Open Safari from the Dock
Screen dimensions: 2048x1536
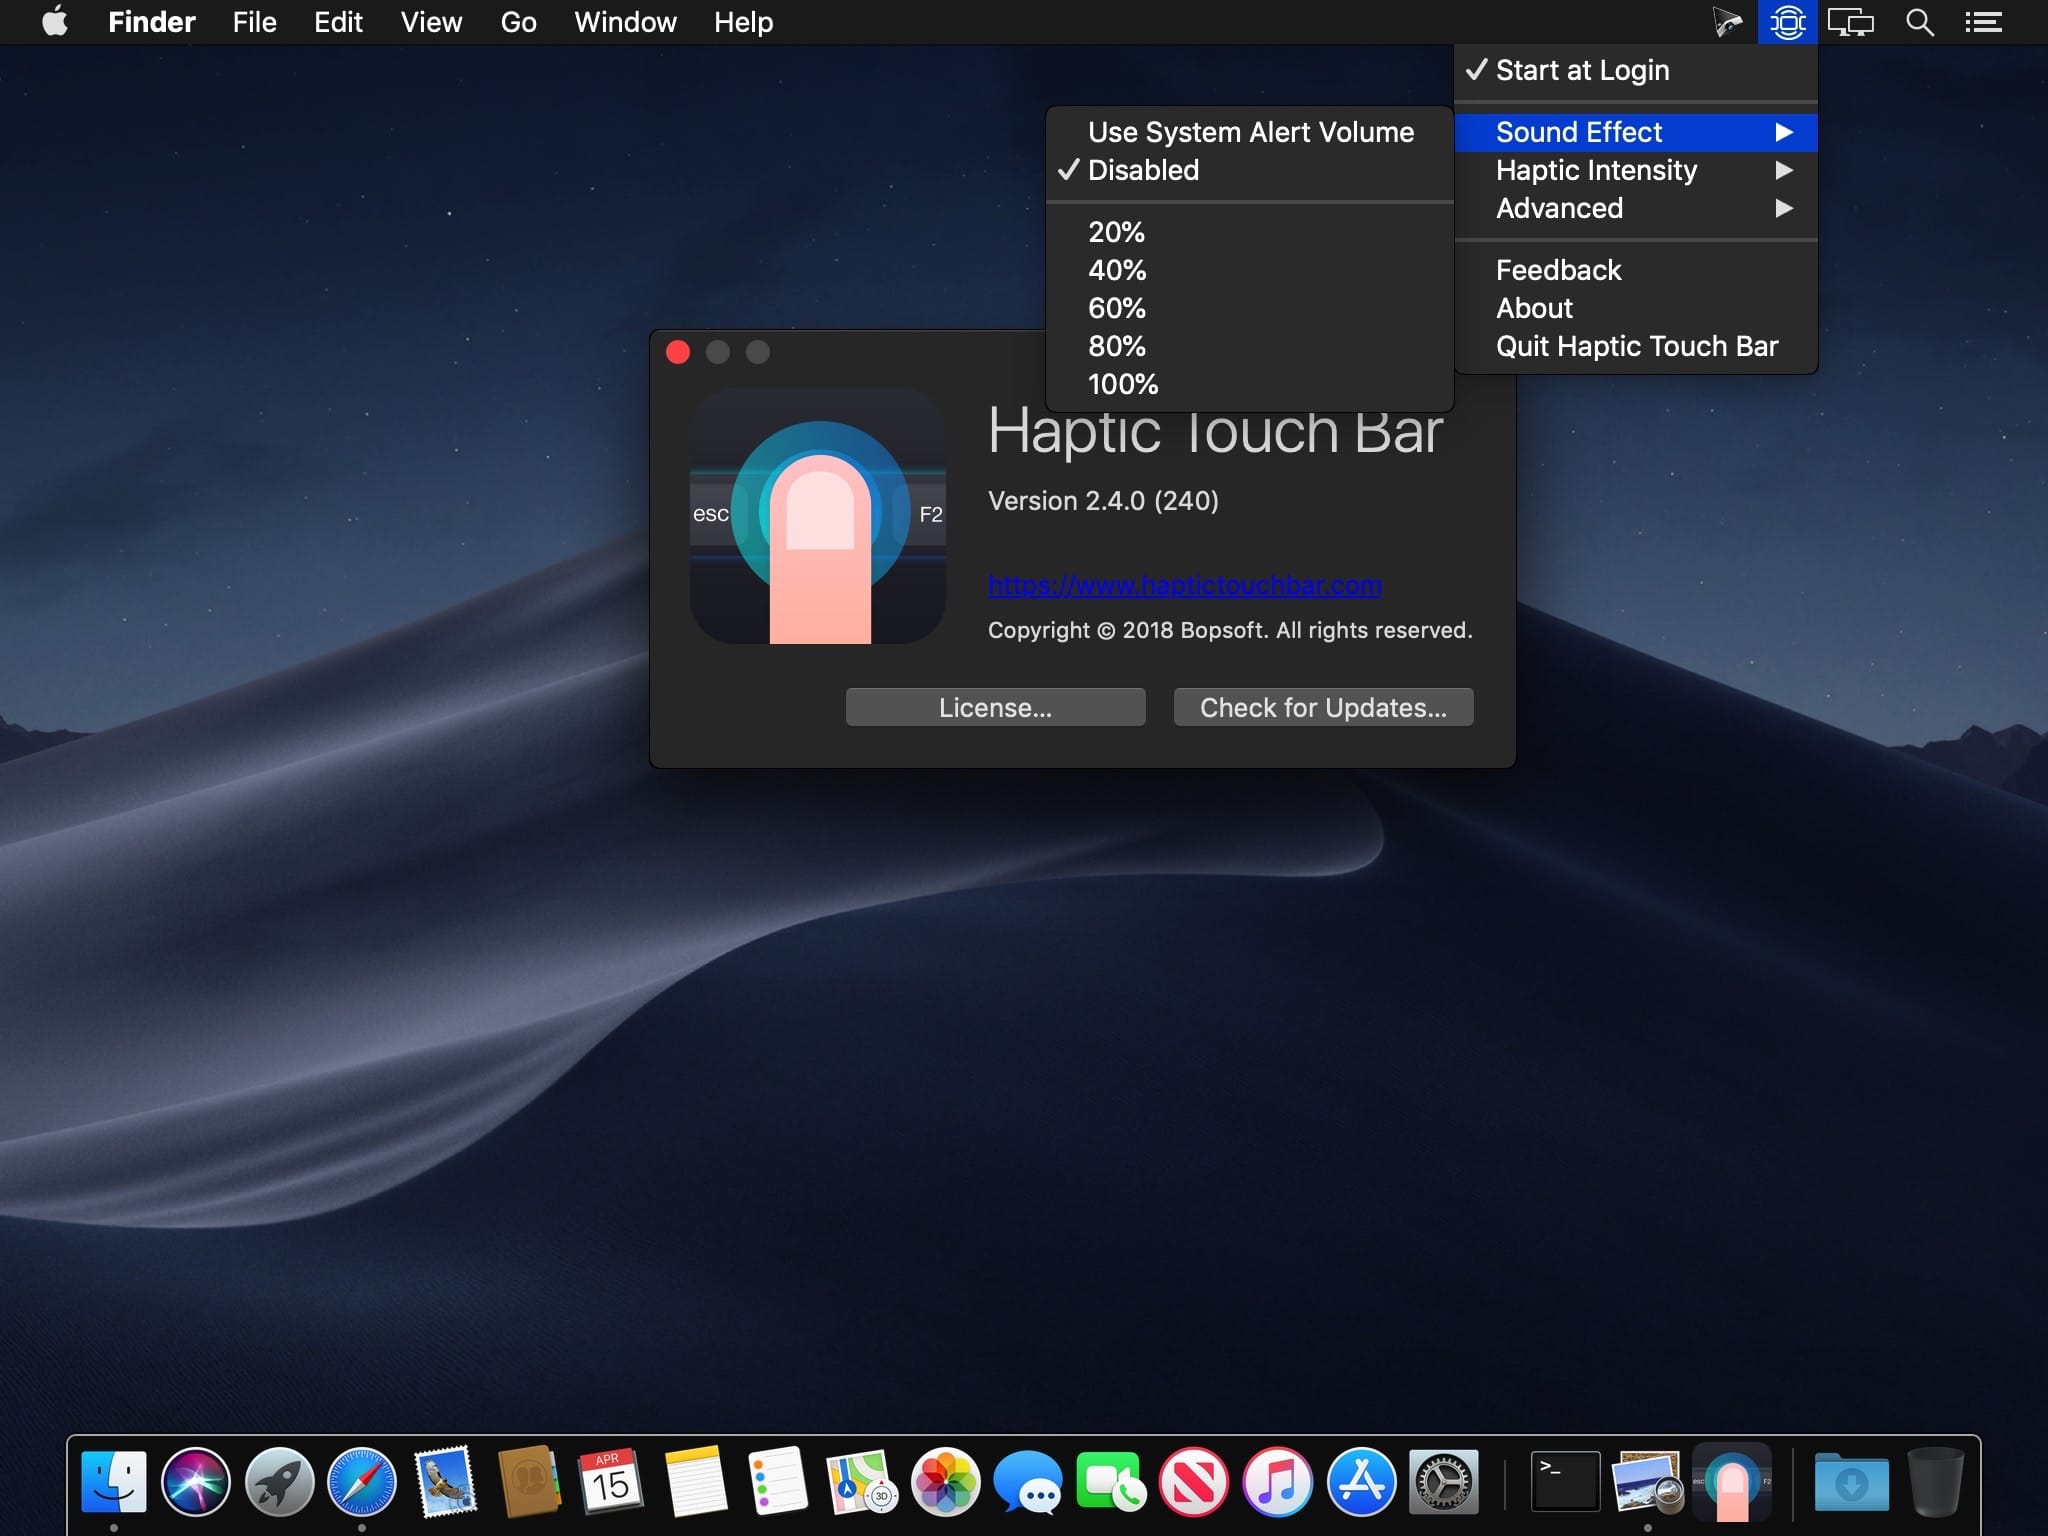(362, 1481)
